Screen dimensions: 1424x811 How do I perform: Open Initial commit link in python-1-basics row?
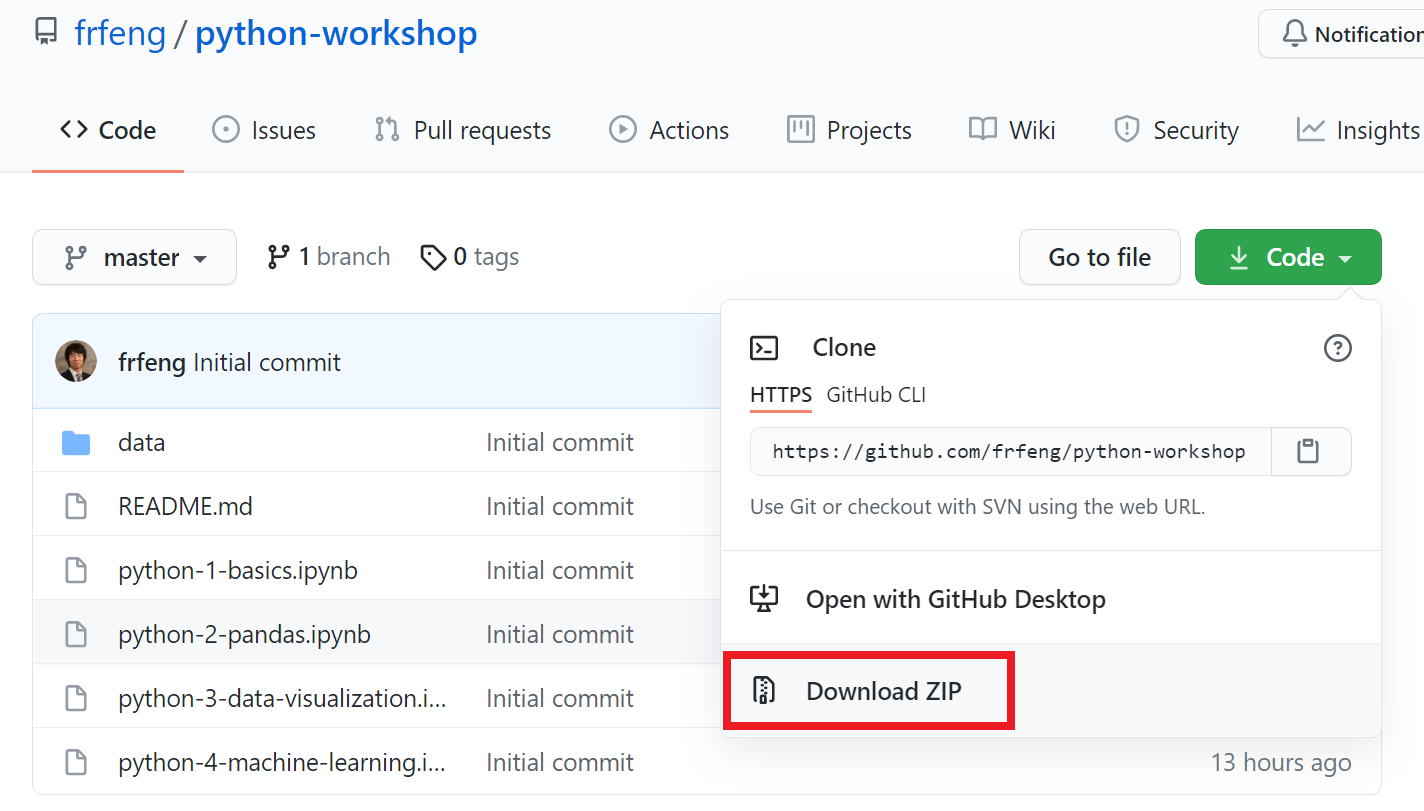click(560, 570)
